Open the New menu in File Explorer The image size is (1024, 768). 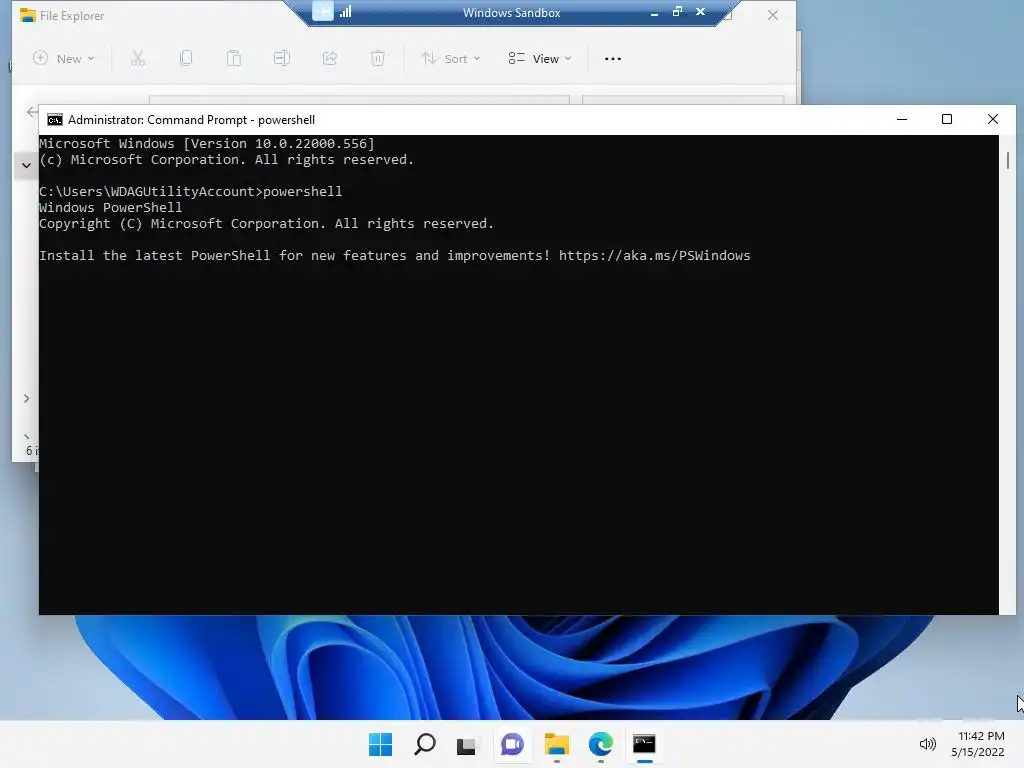[63, 59]
